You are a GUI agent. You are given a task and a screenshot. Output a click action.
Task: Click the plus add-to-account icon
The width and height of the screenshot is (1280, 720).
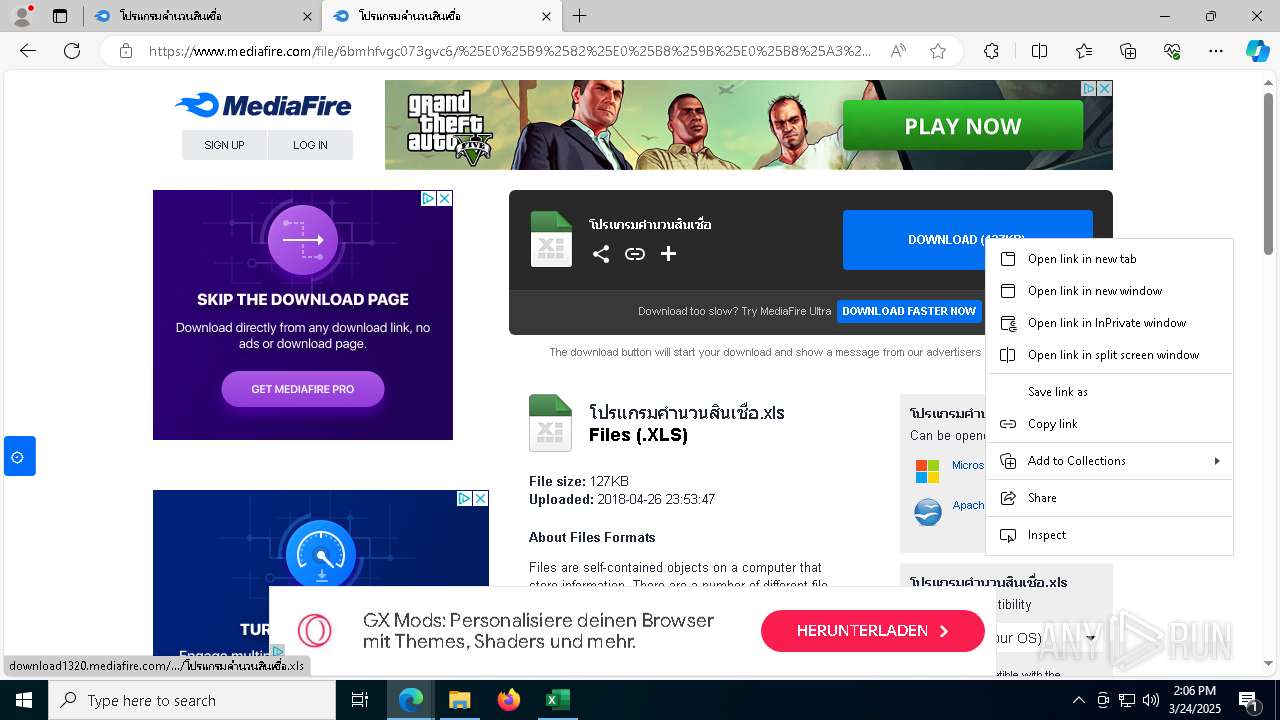(669, 254)
